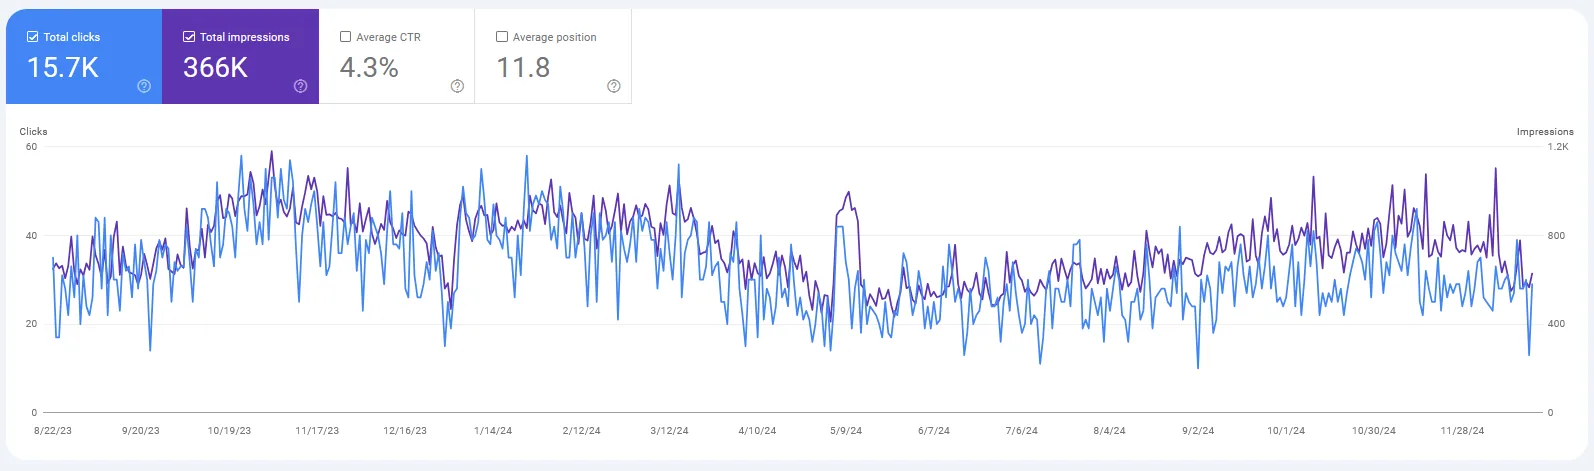The width and height of the screenshot is (1594, 471).
Task: Open the Average CTR help icon
Action: (457, 86)
